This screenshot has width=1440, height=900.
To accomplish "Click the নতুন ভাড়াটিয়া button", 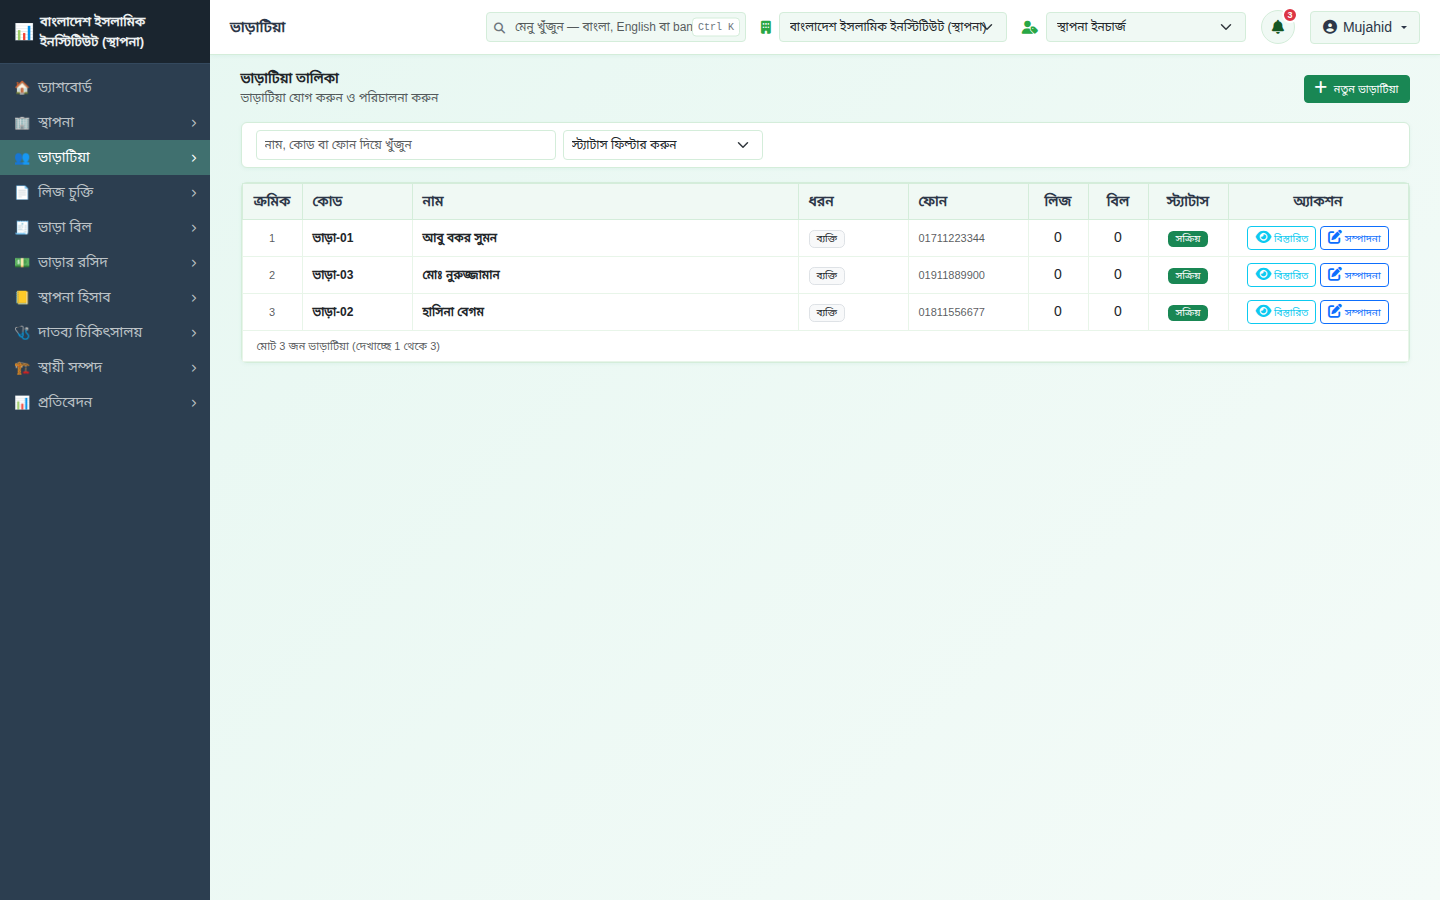I will (x=1356, y=89).
